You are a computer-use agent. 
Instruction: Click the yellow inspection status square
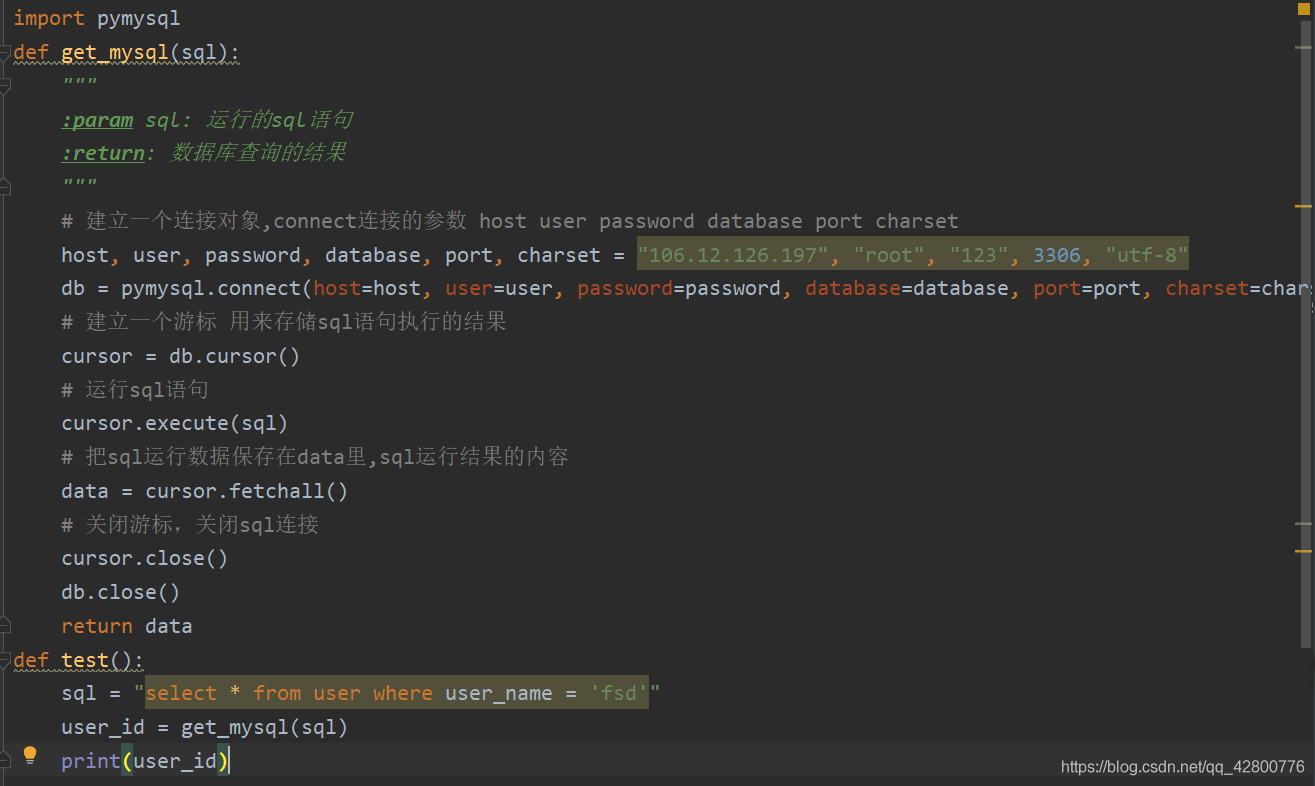[1303, 9]
